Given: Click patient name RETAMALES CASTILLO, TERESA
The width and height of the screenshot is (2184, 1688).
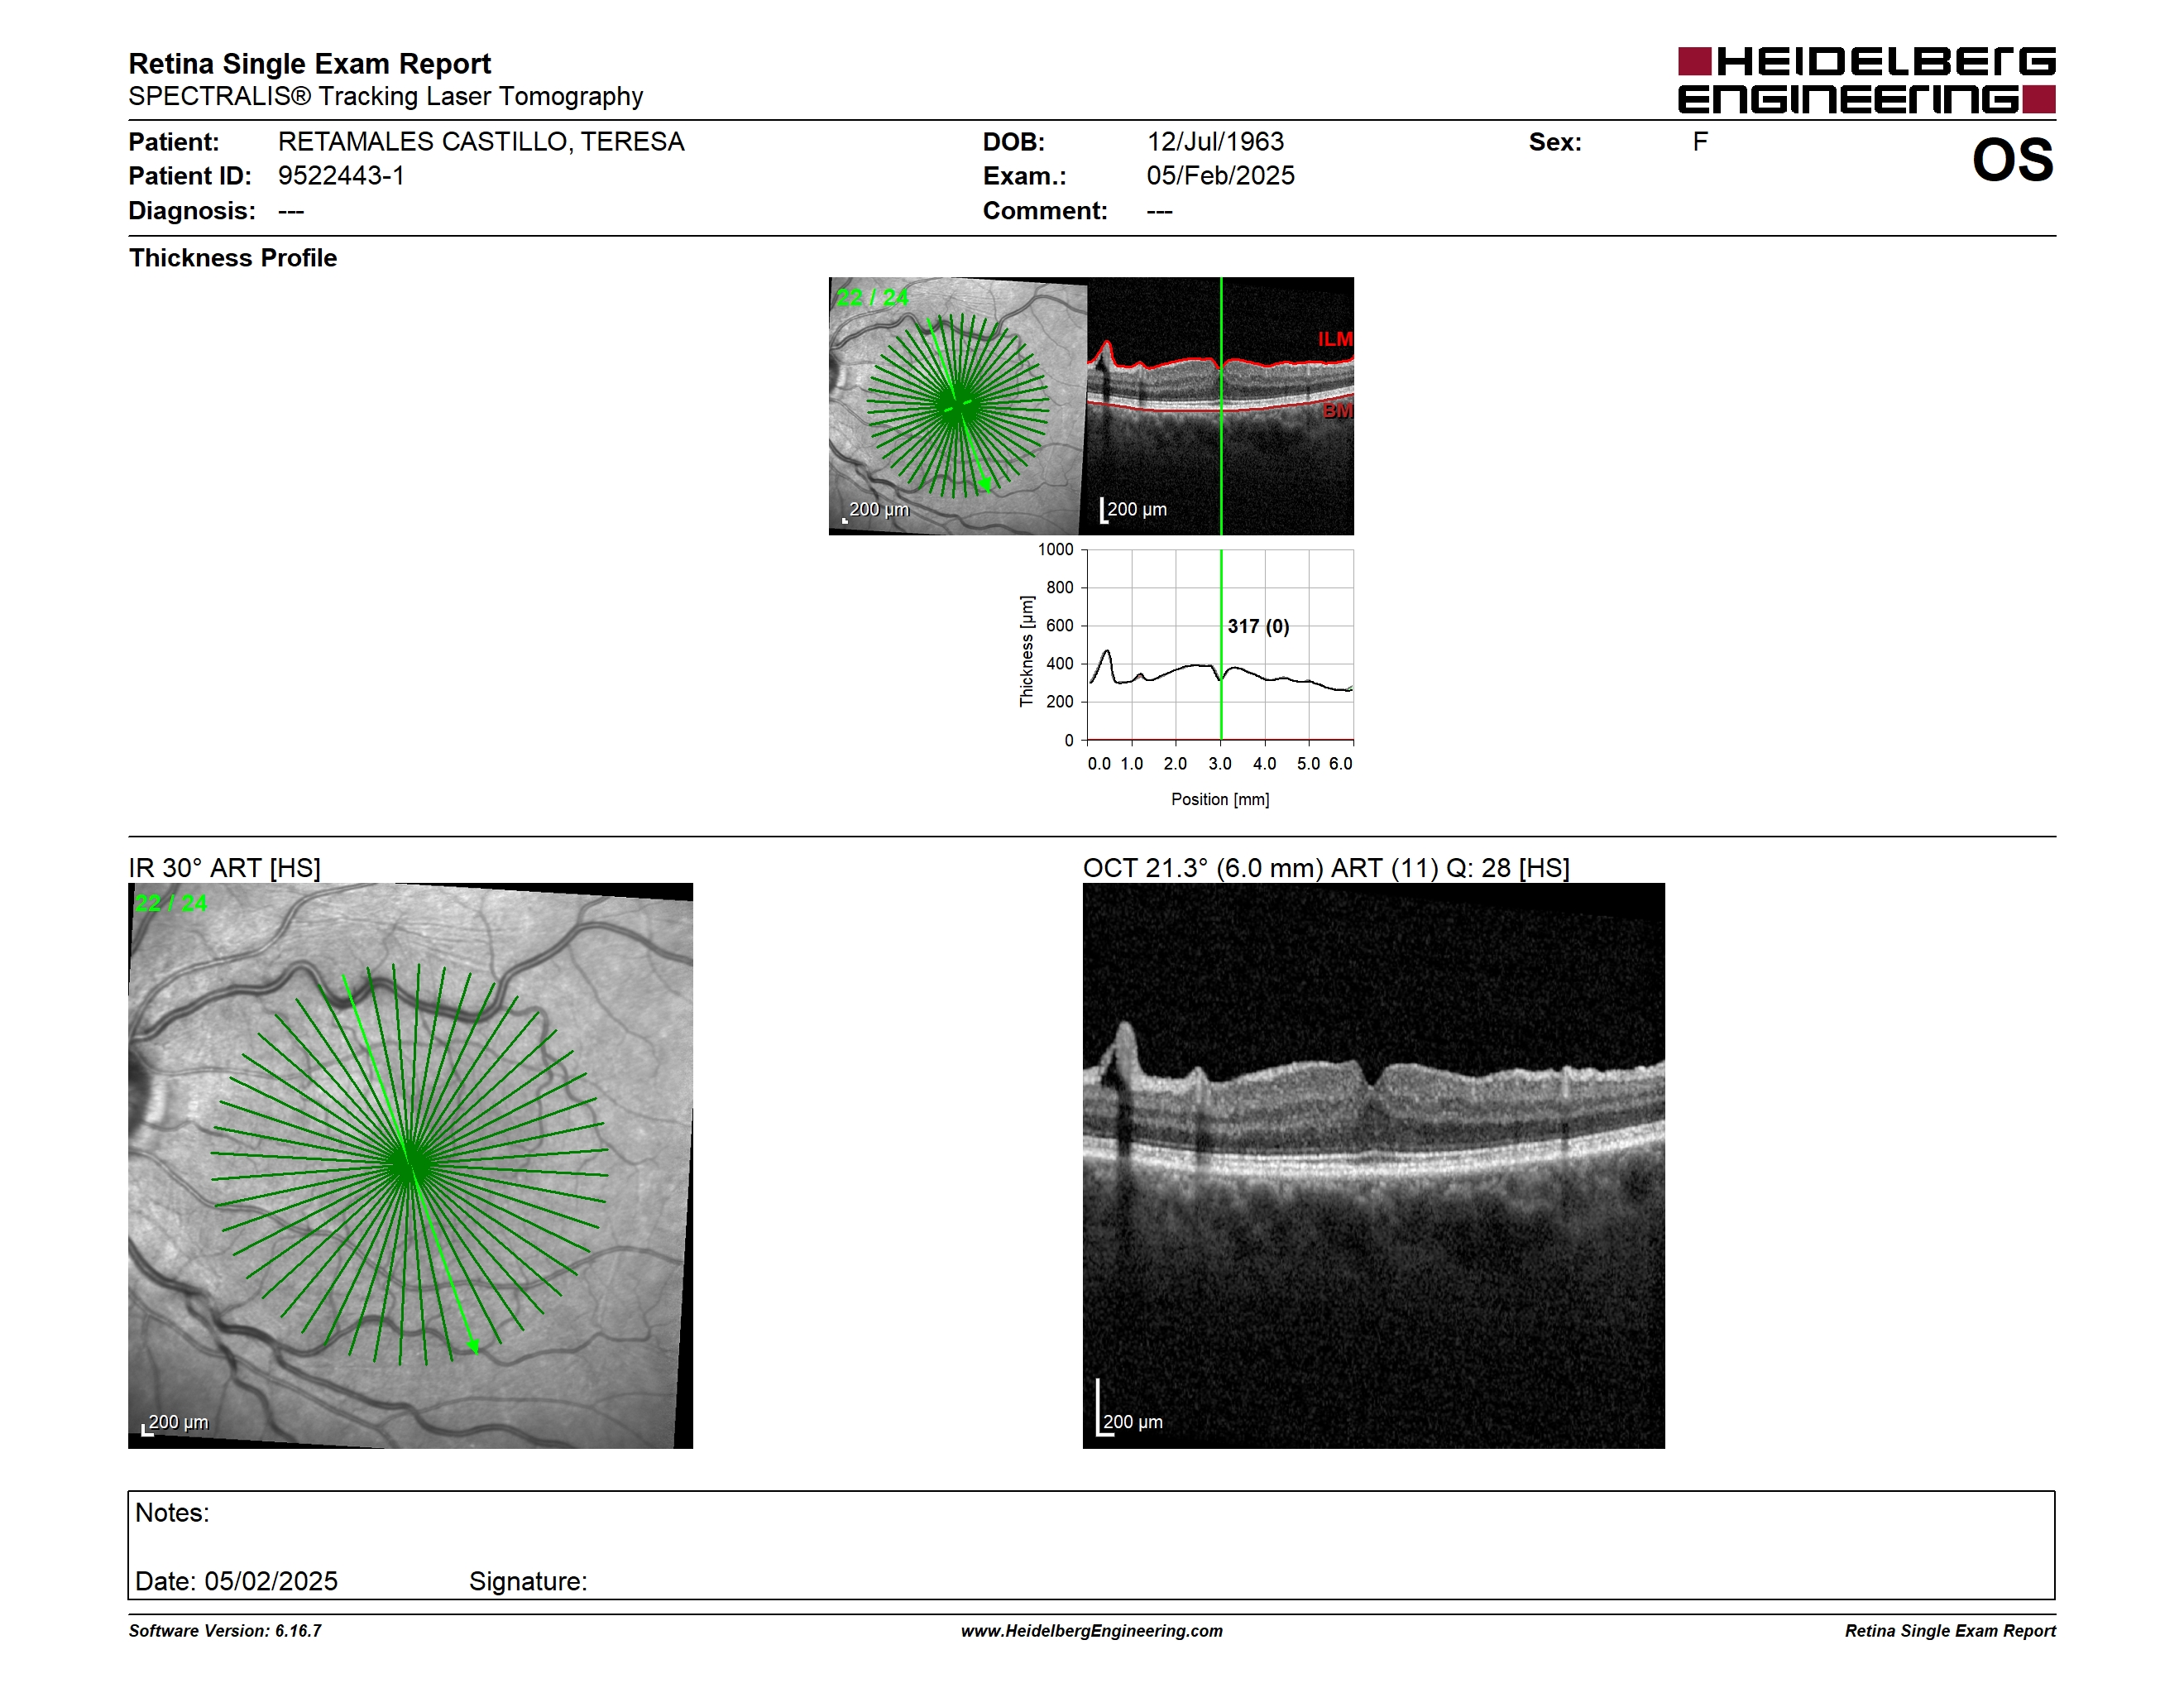Looking at the screenshot, I should click(x=481, y=142).
